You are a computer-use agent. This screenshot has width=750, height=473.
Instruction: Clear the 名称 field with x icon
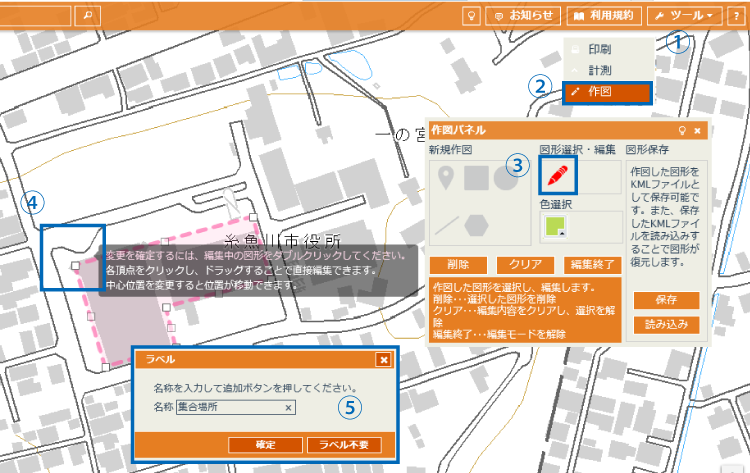tap(288, 408)
